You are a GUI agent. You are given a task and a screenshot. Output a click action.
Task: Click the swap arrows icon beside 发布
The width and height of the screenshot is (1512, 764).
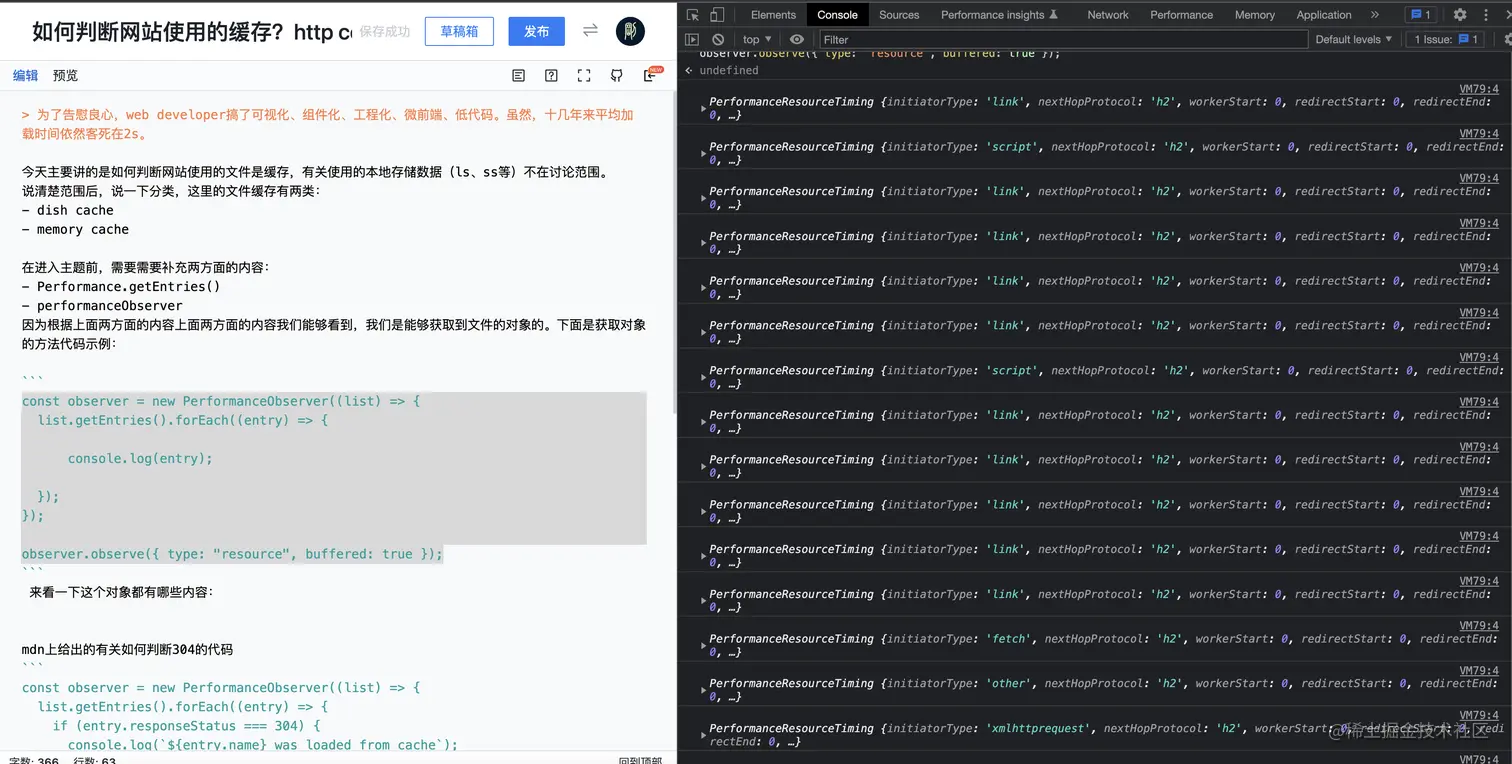click(x=590, y=30)
